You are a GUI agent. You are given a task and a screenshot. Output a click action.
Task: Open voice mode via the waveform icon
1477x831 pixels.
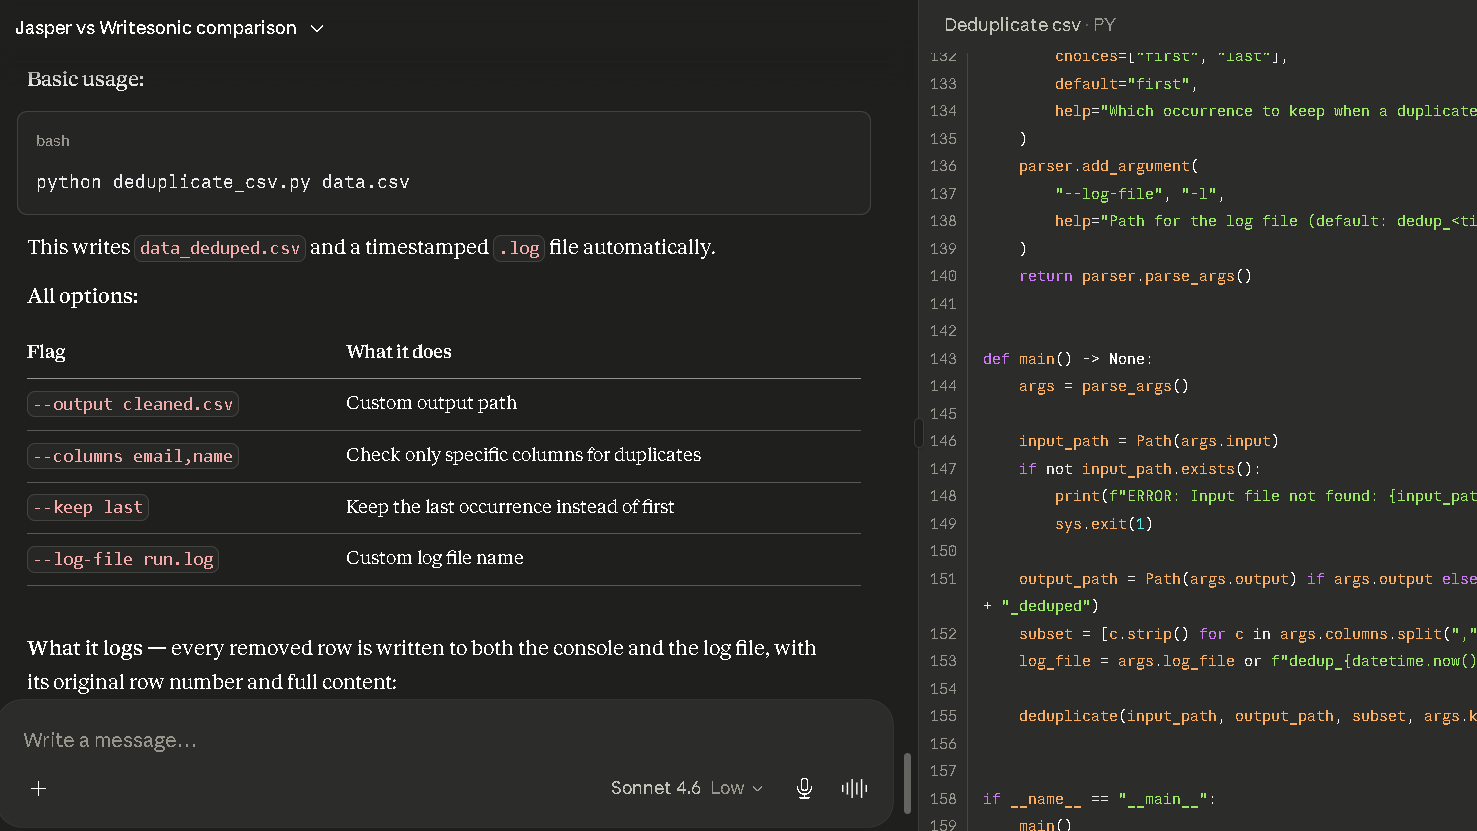tap(854, 788)
